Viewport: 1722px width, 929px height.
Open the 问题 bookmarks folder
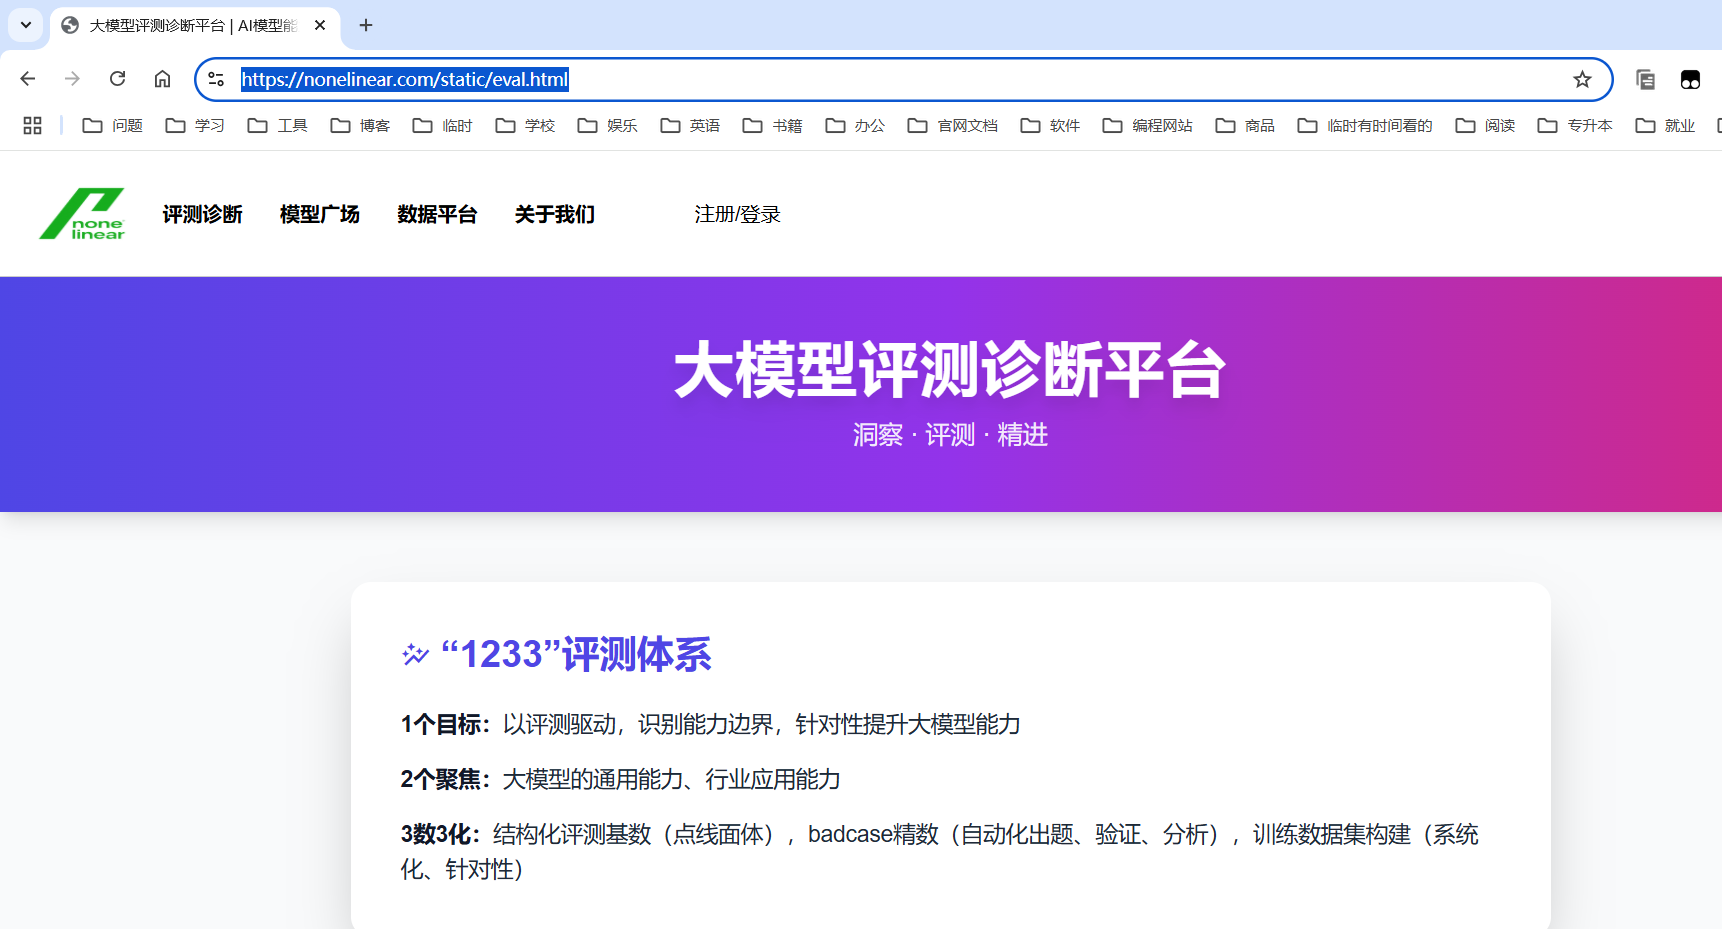coord(112,125)
